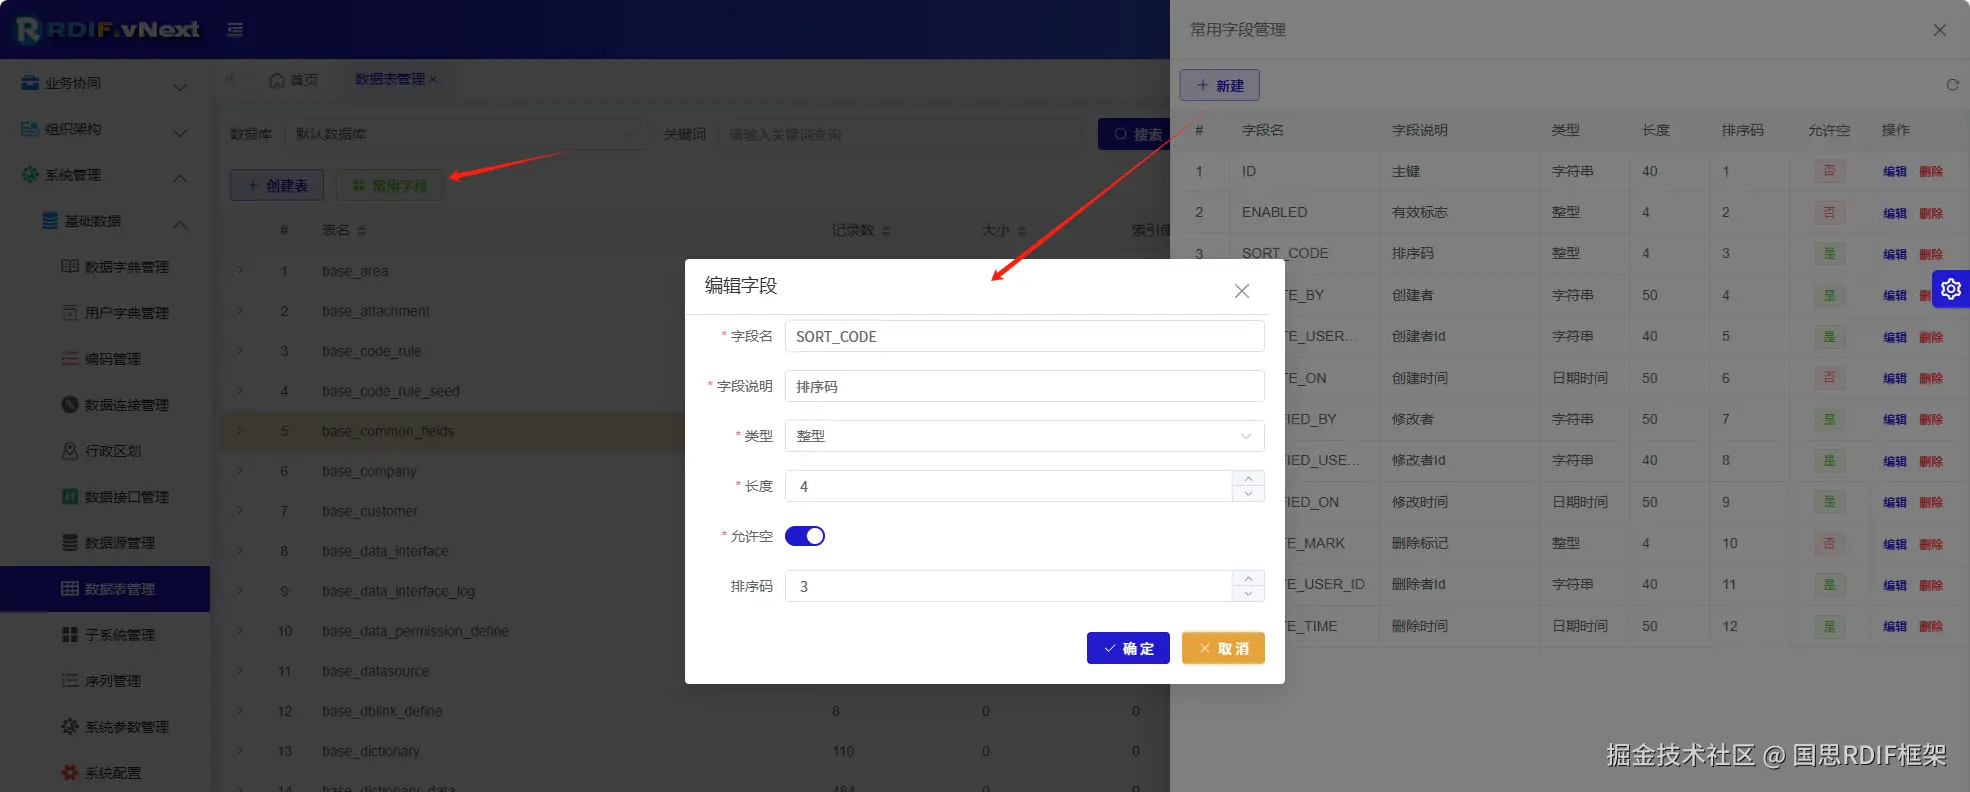
Task: Click the 系统参数管理 cog icon
Action: (70, 727)
